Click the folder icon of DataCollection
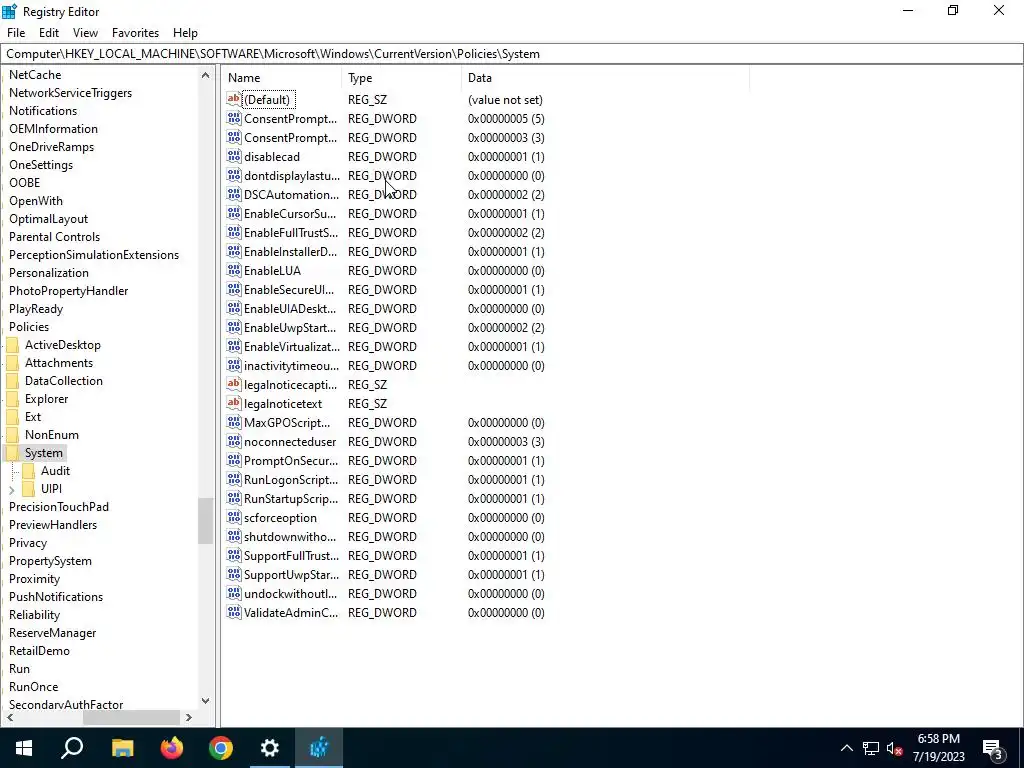Screen dimensions: 1024x768 coord(12,381)
